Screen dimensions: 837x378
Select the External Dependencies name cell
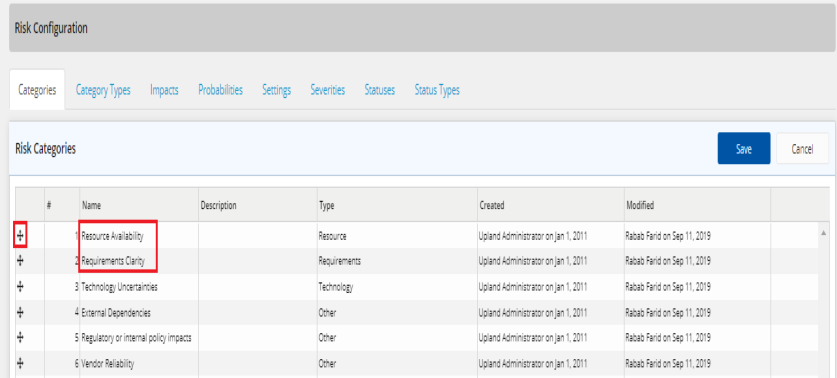[x=139, y=313]
